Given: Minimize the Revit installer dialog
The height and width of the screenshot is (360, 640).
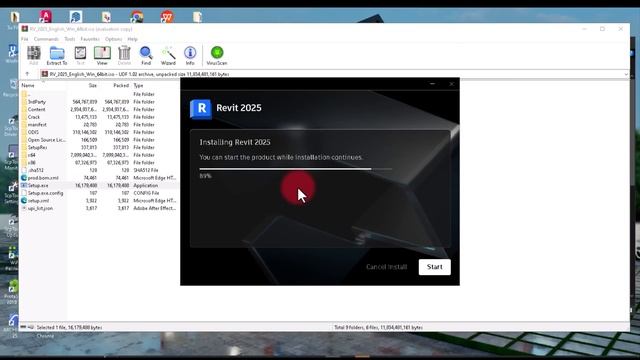Looking at the screenshot, I should [x=432, y=84].
